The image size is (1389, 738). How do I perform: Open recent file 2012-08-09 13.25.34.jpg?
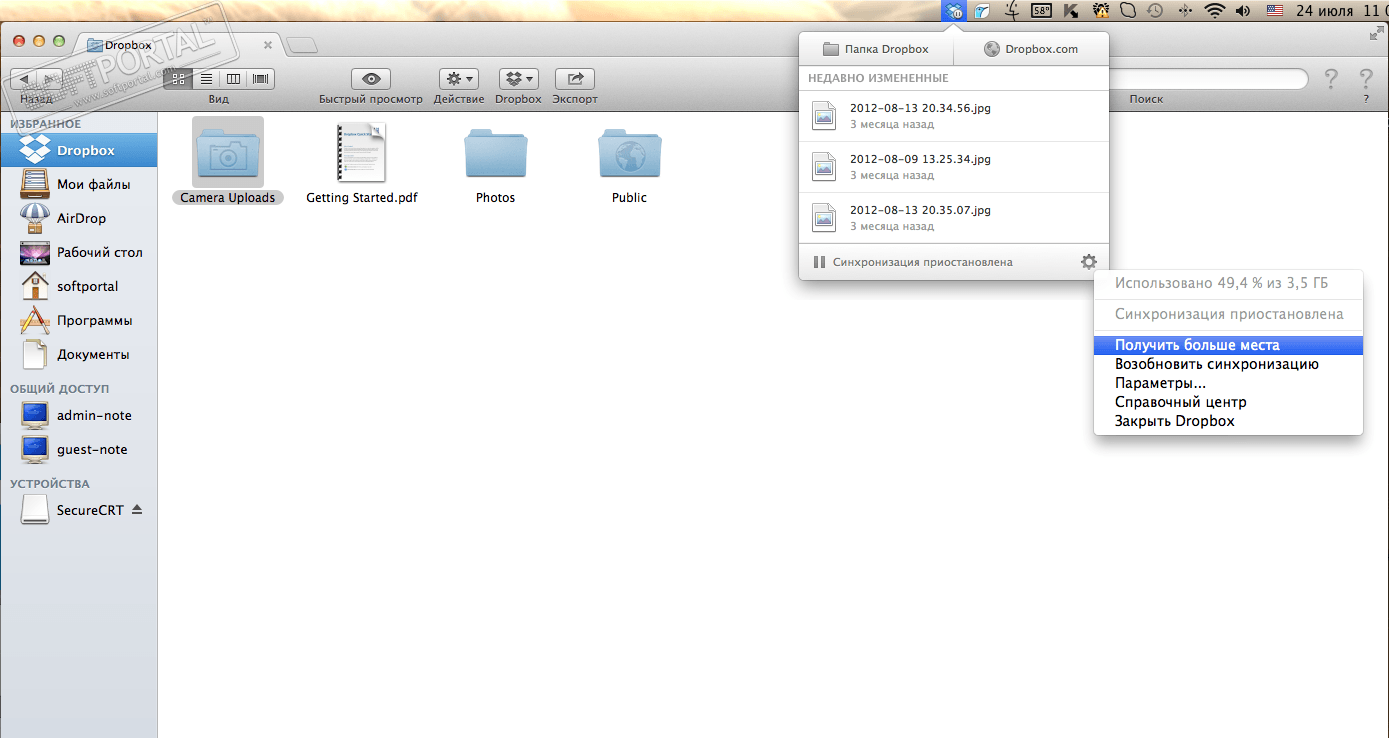[x=954, y=167]
